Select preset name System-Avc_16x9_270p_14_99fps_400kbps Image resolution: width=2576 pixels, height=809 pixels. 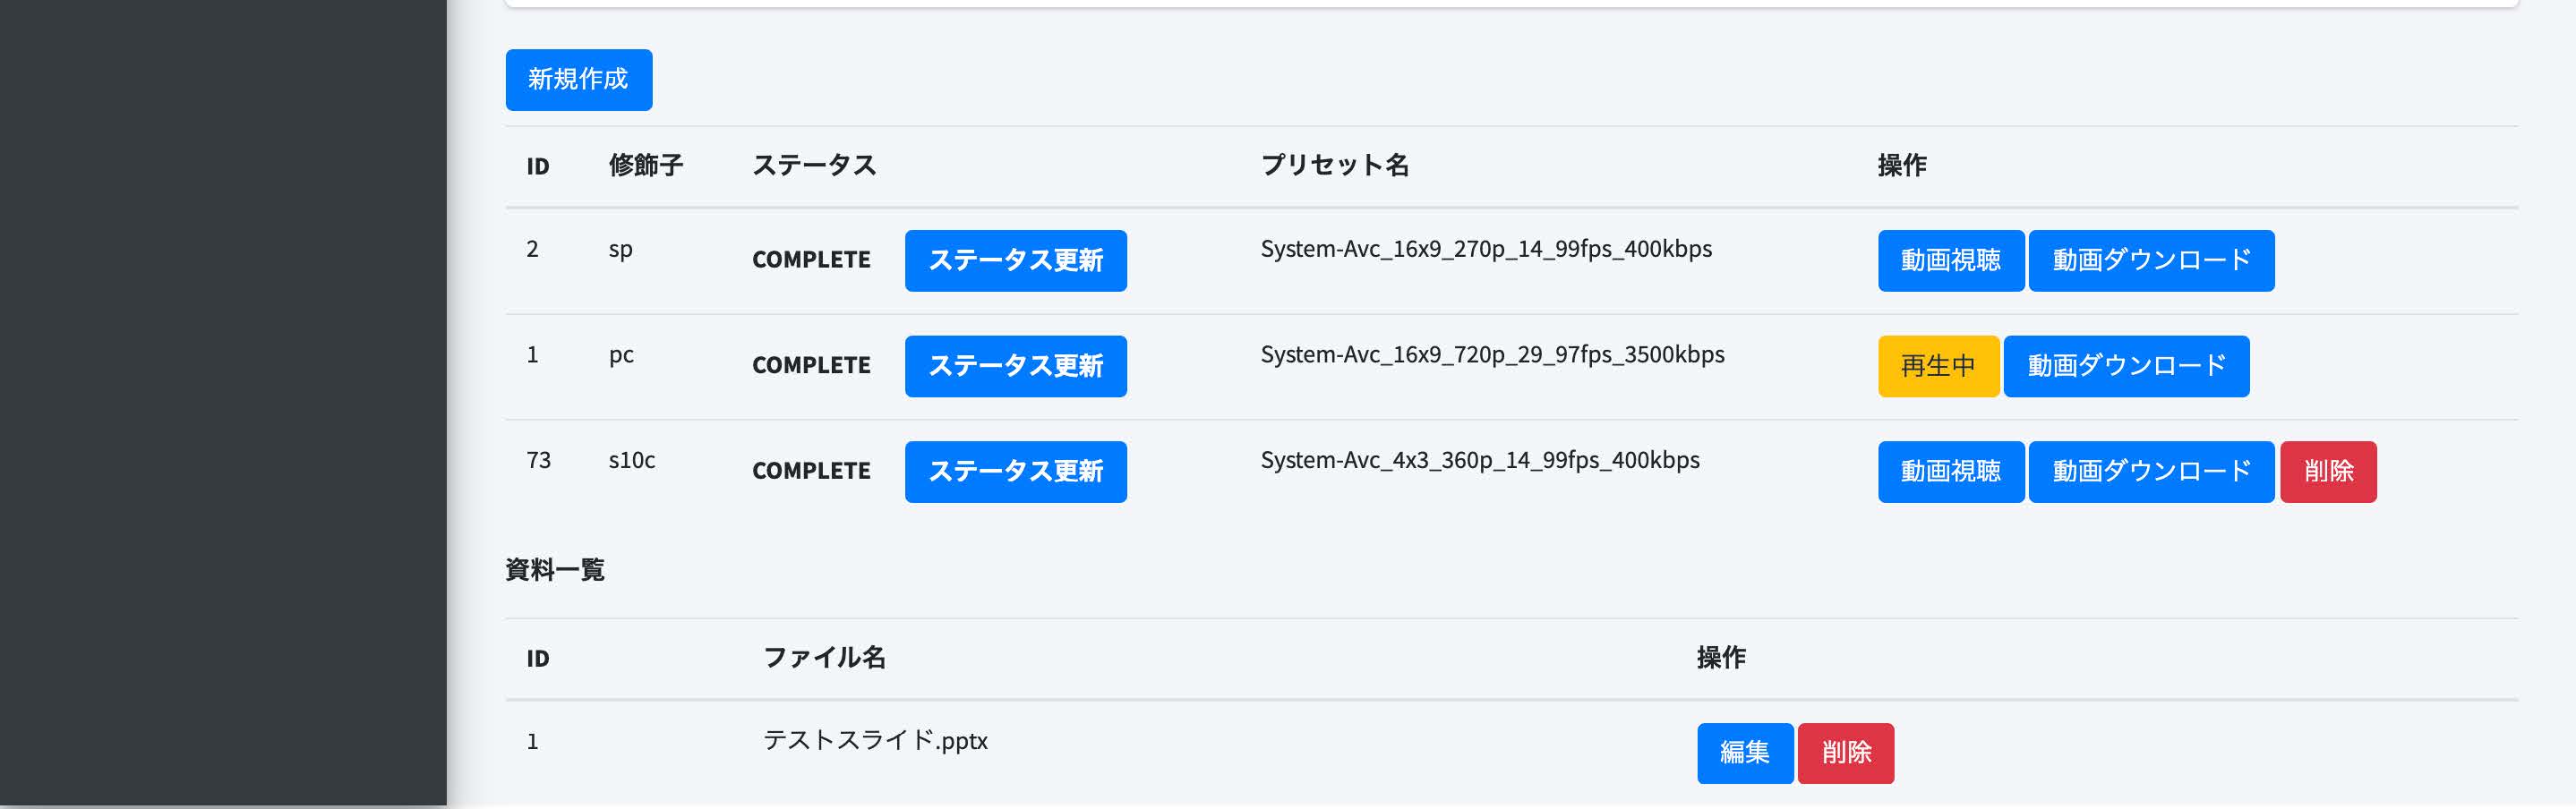tap(1486, 249)
